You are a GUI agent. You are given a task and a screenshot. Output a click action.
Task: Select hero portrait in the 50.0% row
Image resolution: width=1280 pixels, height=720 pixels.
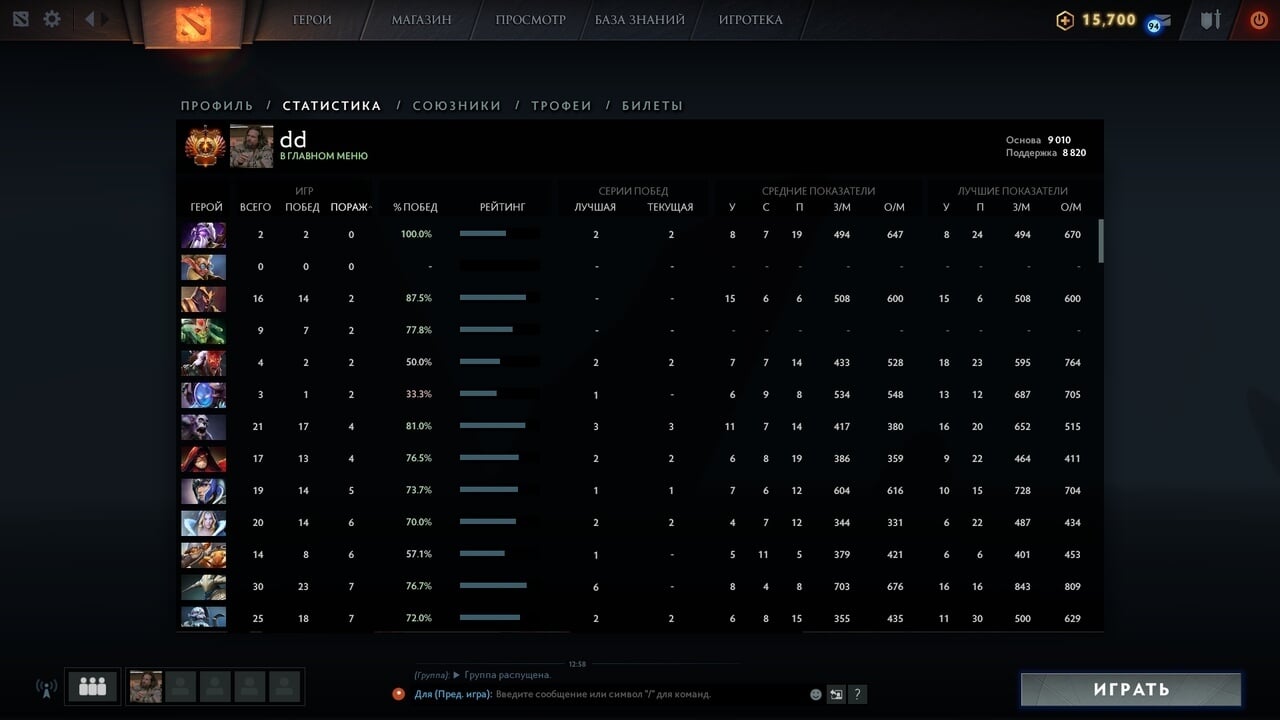pyautogui.click(x=203, y=363)
